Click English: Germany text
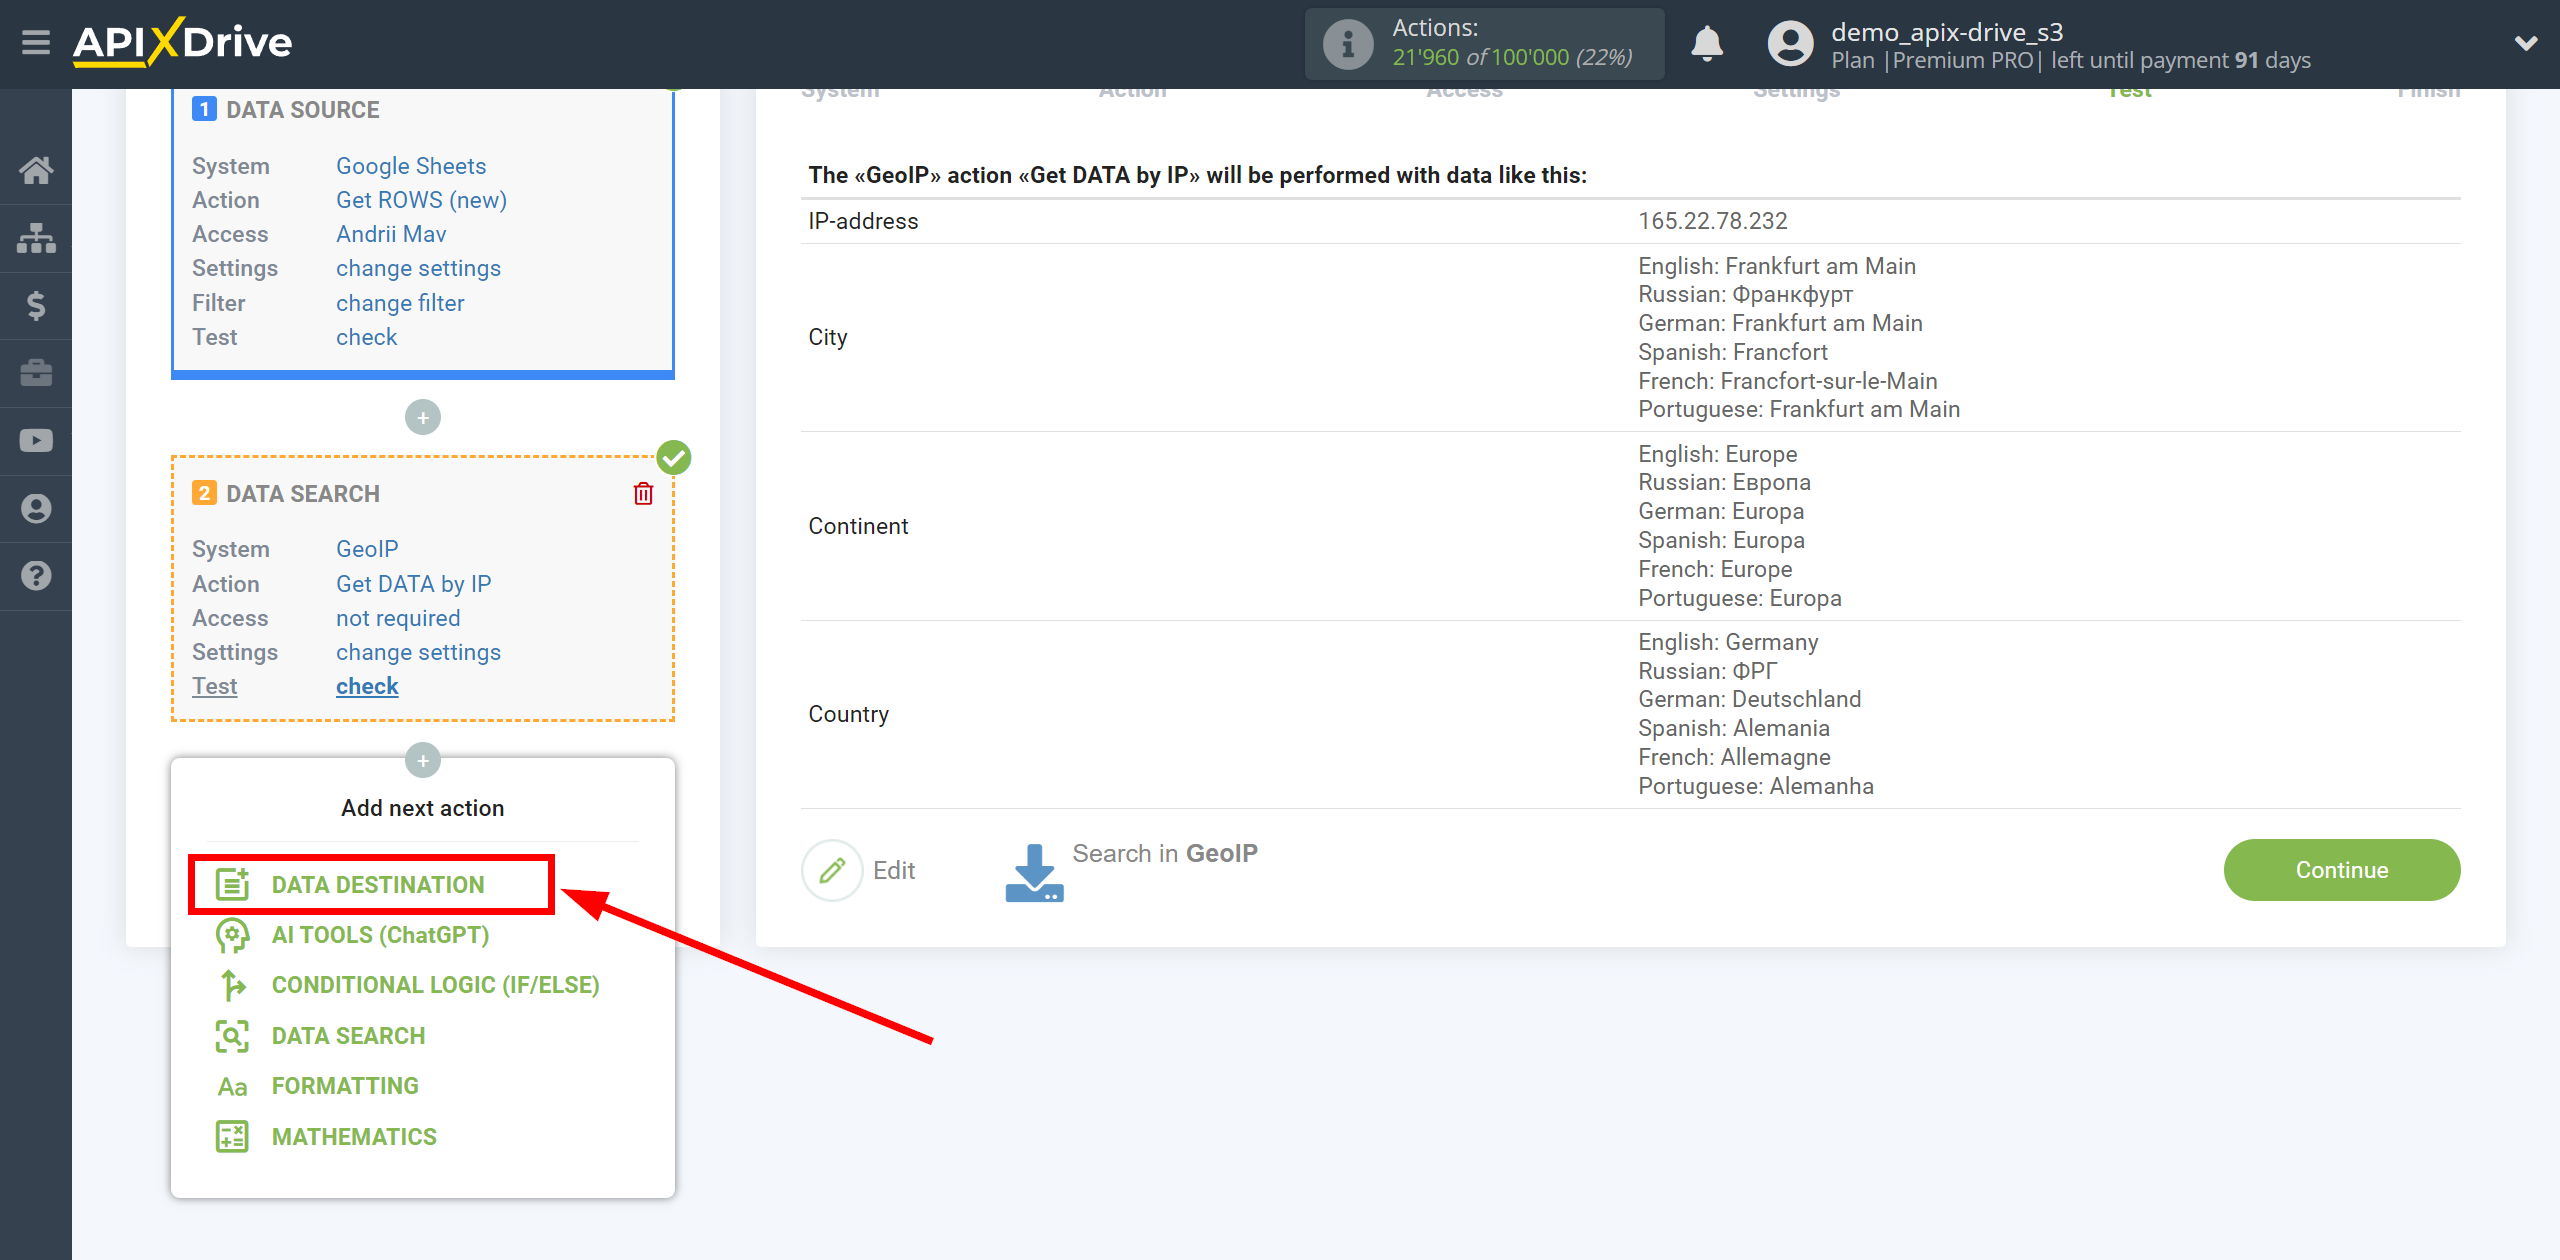Image resolution: width=2560 pixels, height=1260 pixels. click(x=1728, y=642)
